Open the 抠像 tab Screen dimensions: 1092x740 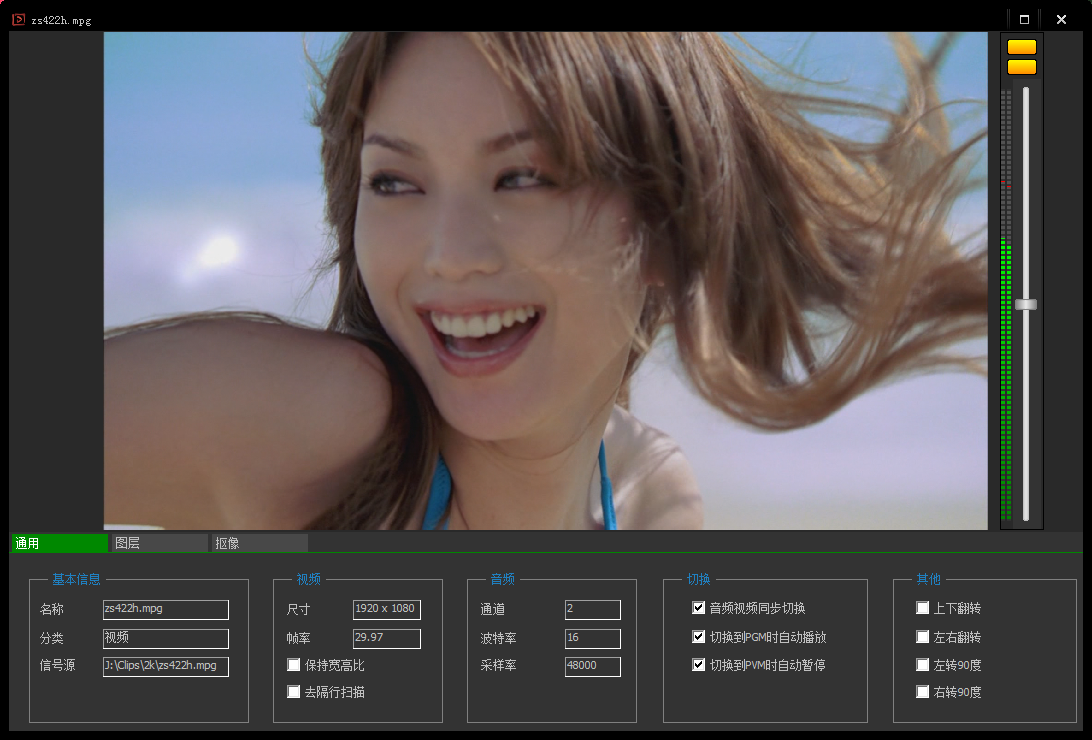(x=258, y=543)
